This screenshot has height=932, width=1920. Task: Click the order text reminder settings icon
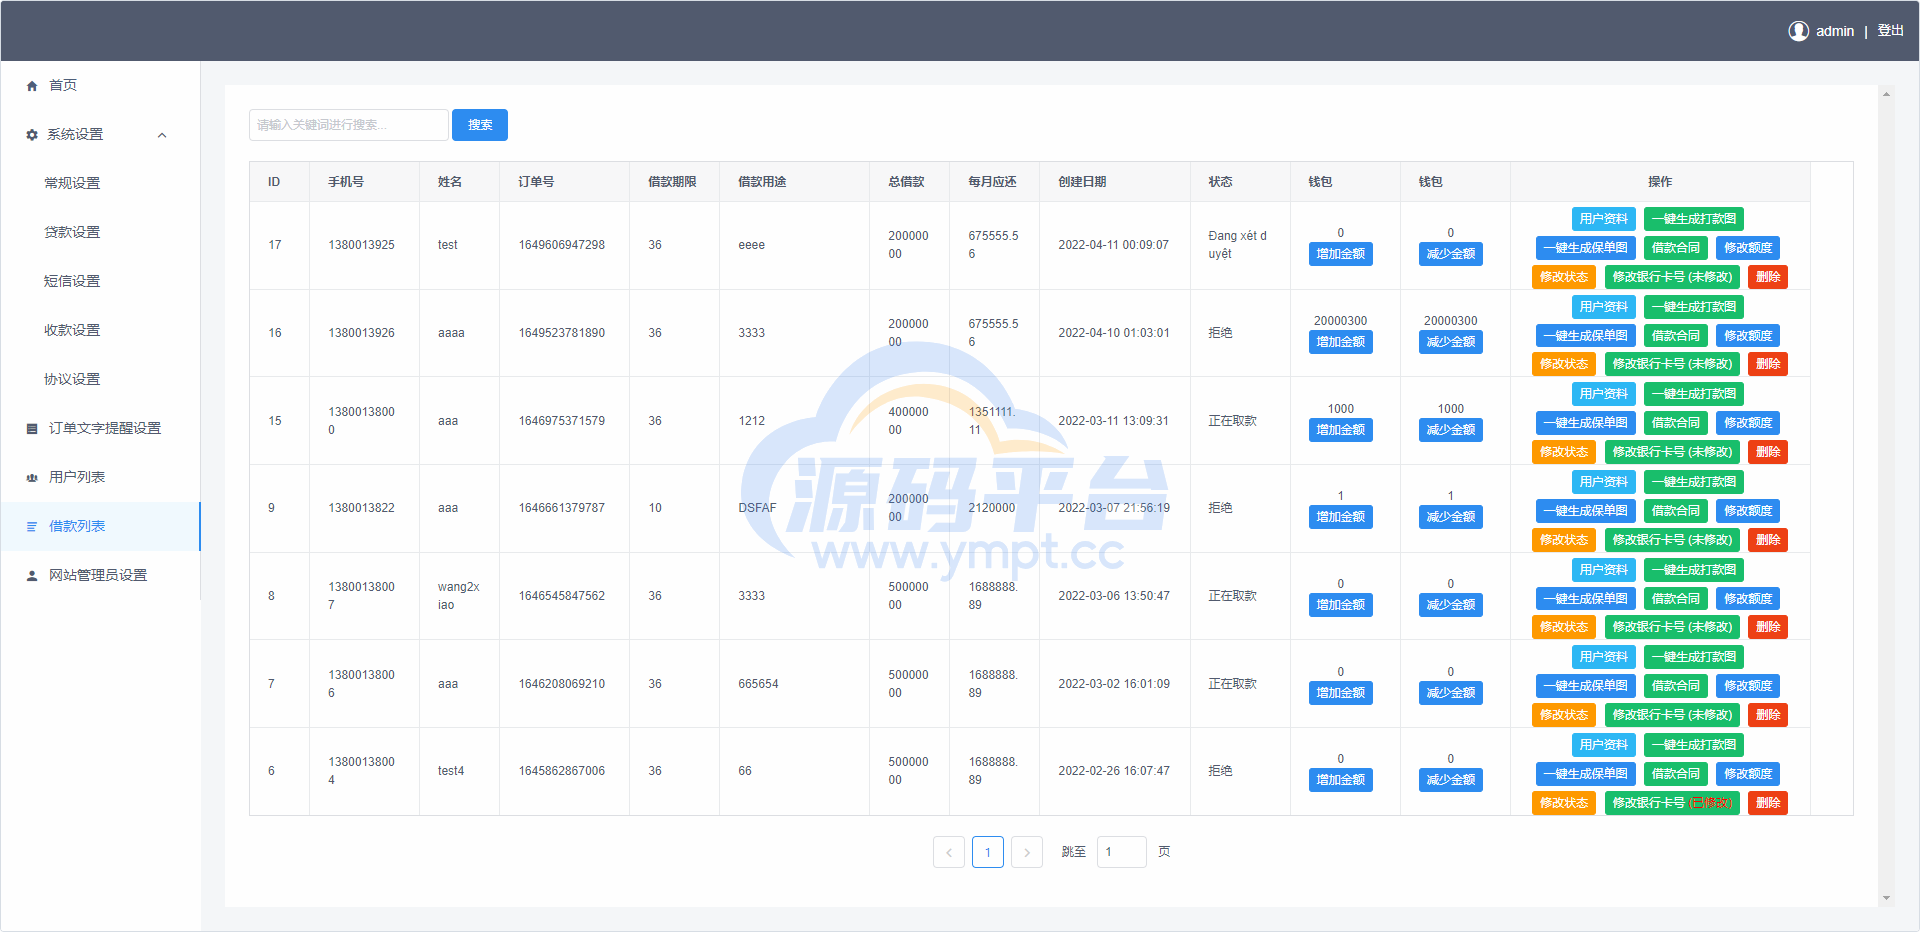click(32, 429)
